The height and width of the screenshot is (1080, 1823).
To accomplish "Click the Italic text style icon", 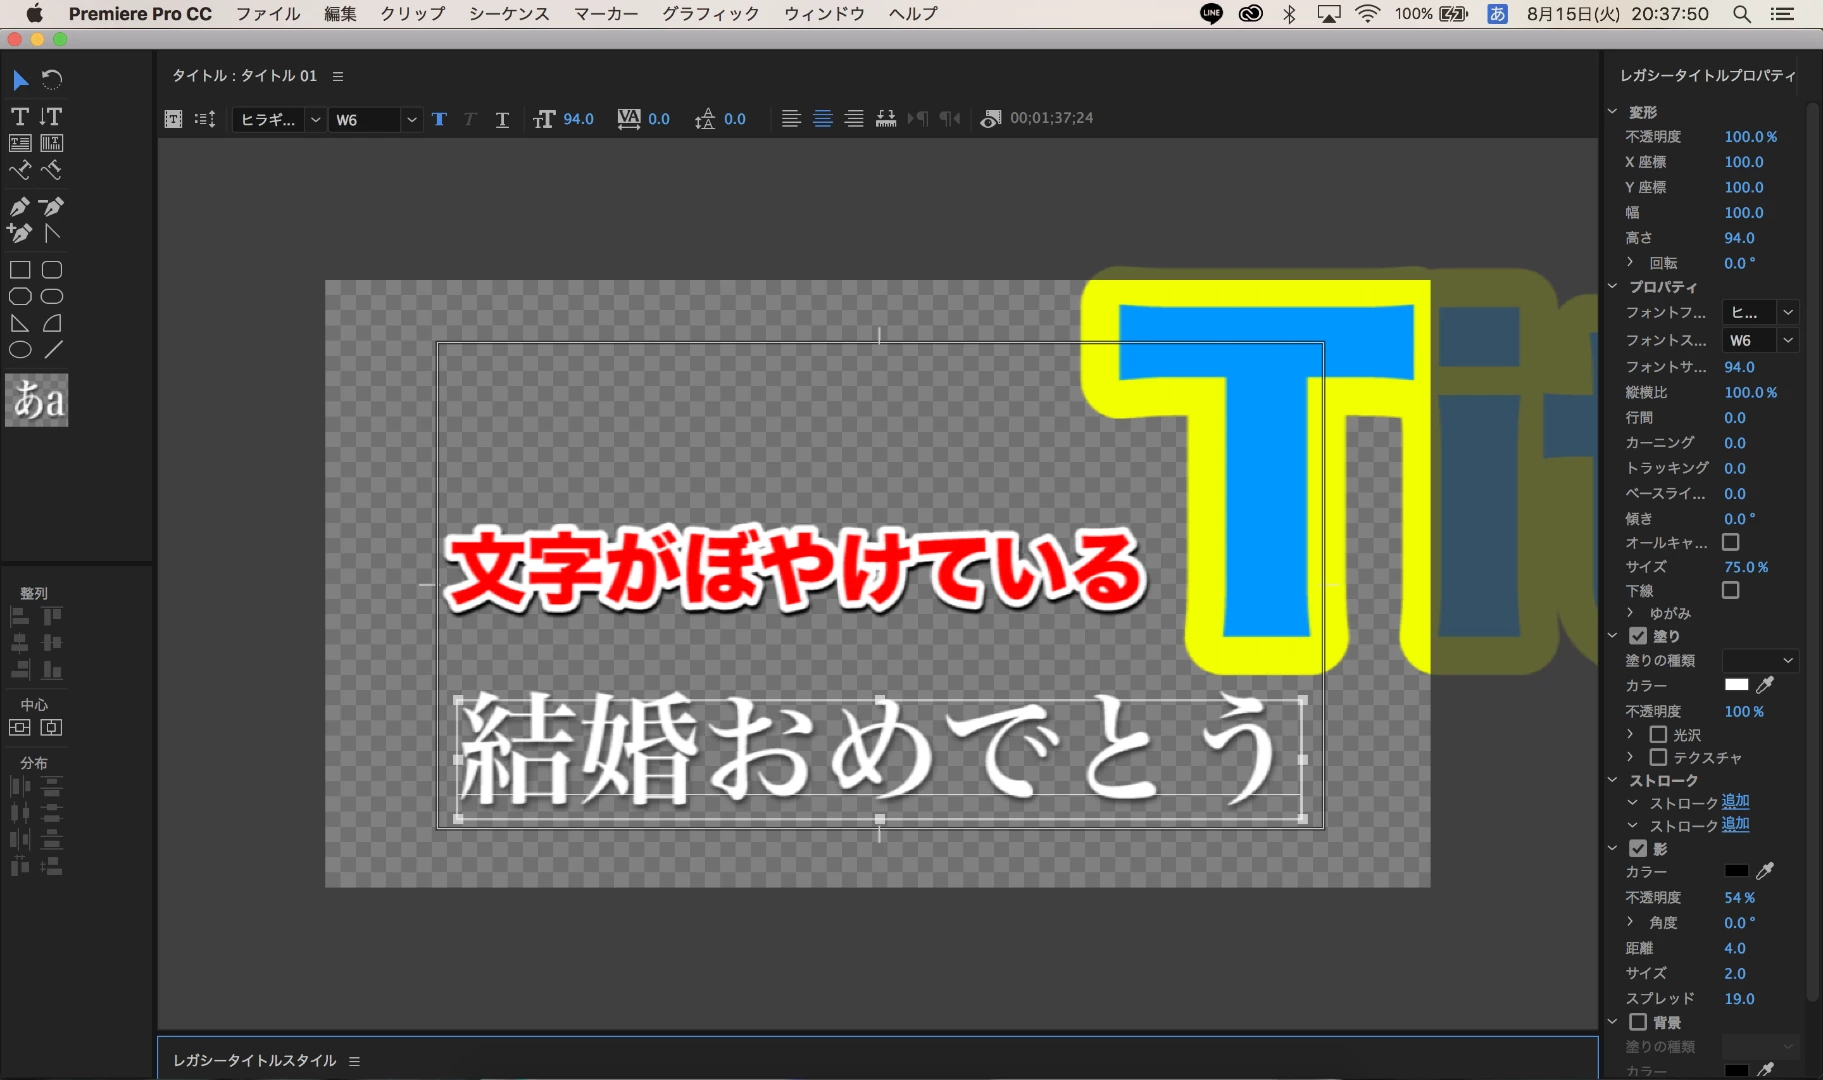I will point(470,119).
